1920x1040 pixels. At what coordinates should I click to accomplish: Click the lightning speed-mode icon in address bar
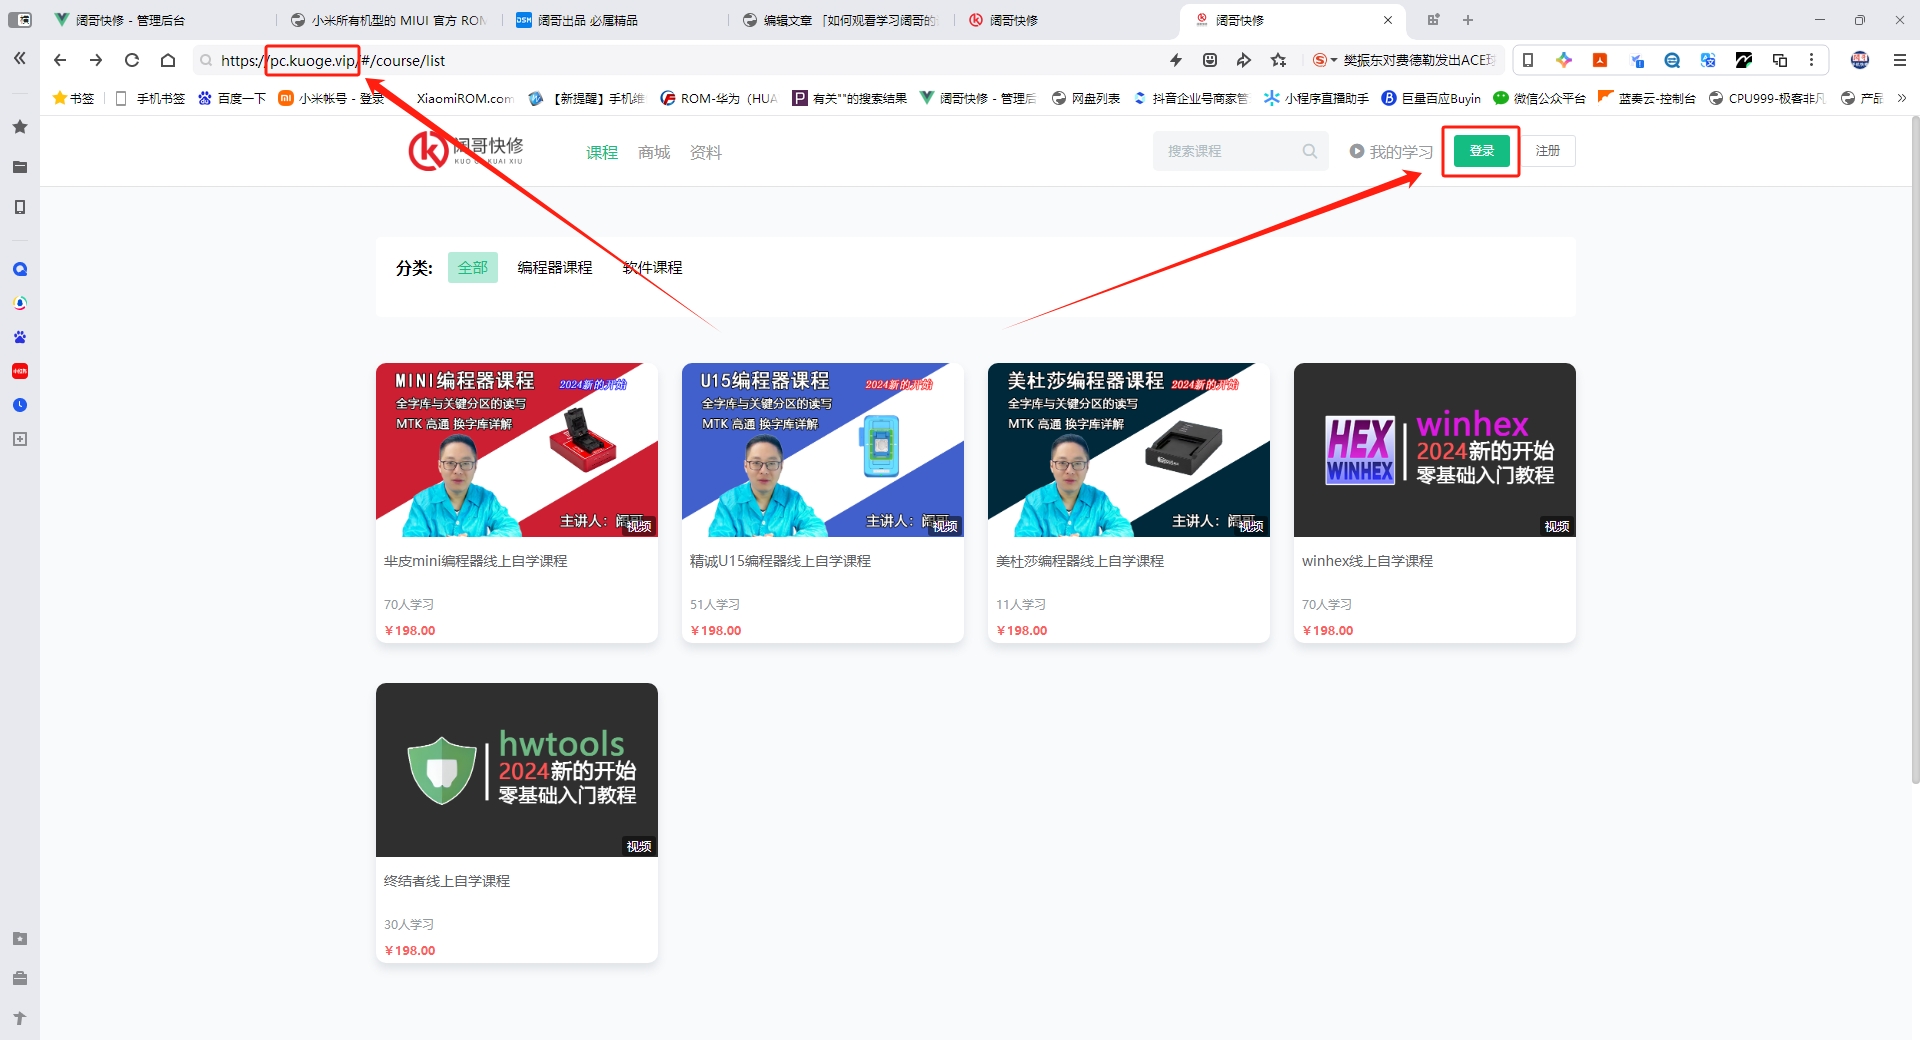1176,60
